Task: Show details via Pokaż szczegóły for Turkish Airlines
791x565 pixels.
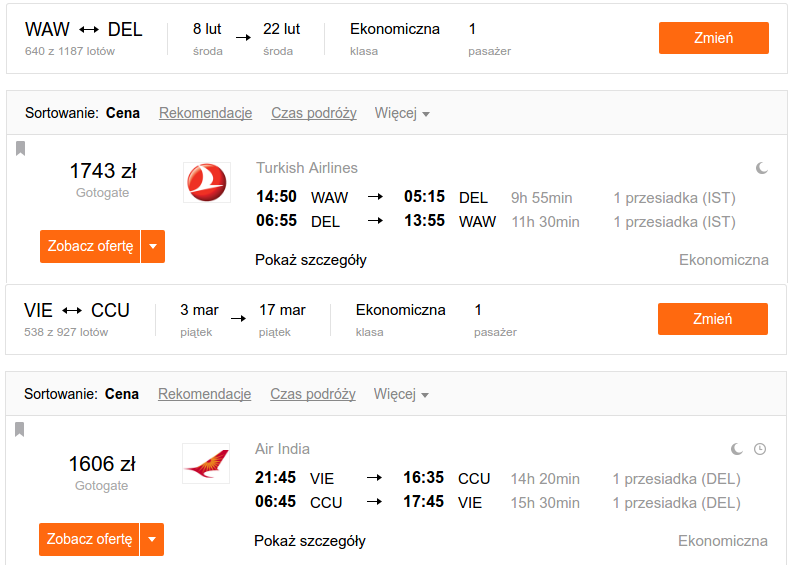Action: (x=311, y=260)
